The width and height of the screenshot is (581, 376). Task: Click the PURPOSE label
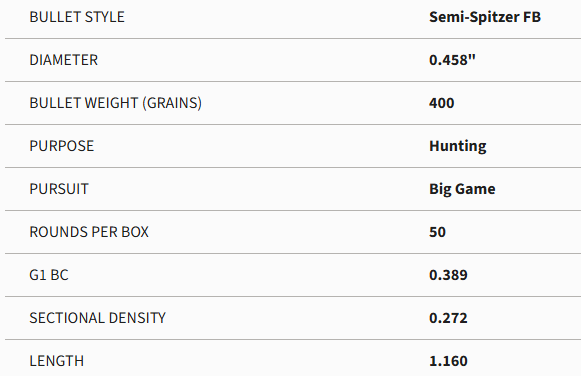pyautogui.click(x=62, y=146)
